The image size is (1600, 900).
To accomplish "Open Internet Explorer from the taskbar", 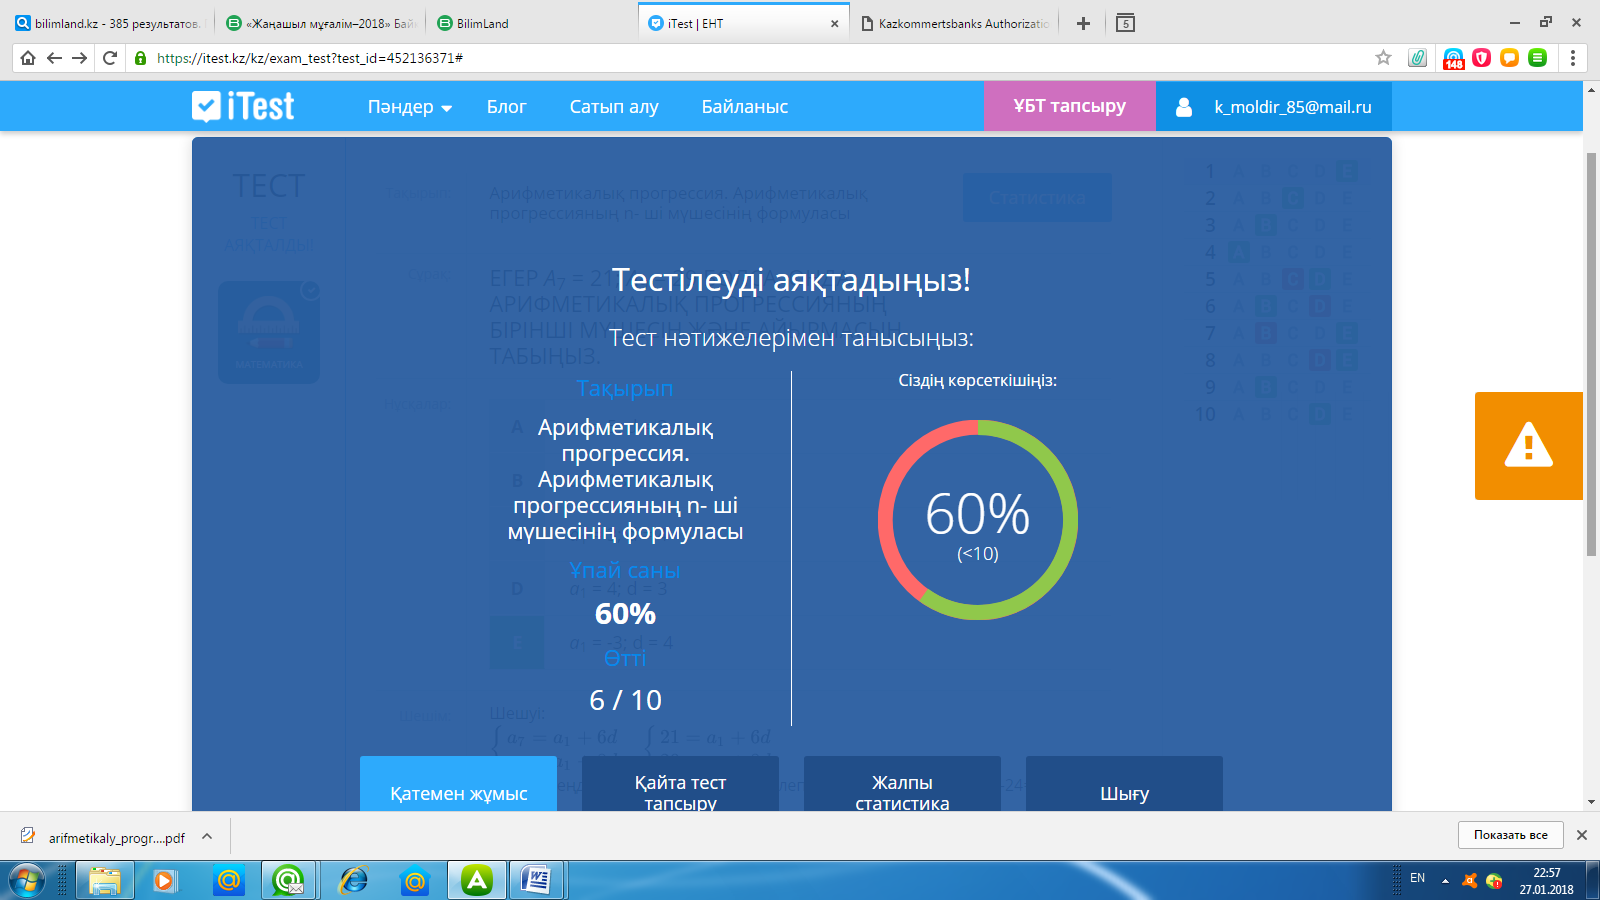I will point(353,881).
